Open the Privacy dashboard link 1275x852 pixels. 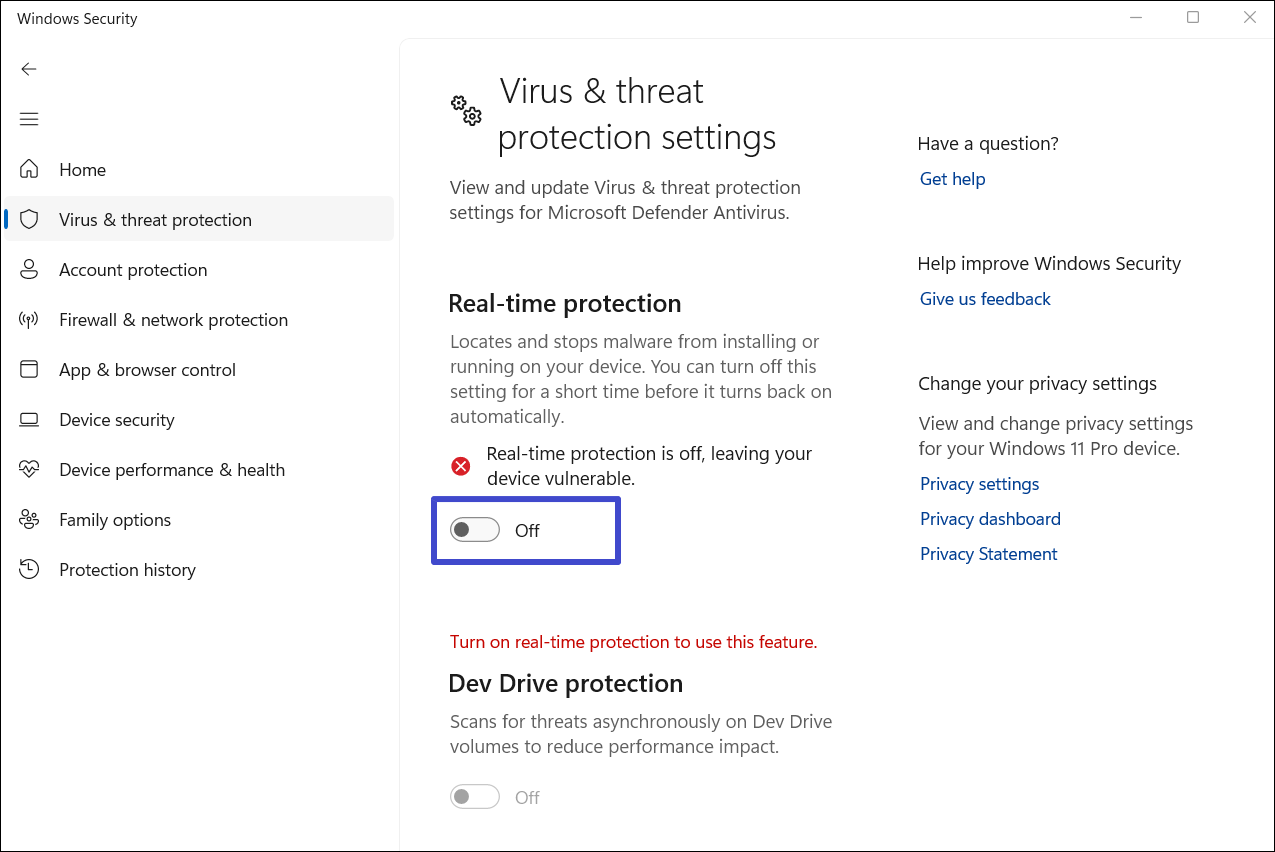coord(990,519)
